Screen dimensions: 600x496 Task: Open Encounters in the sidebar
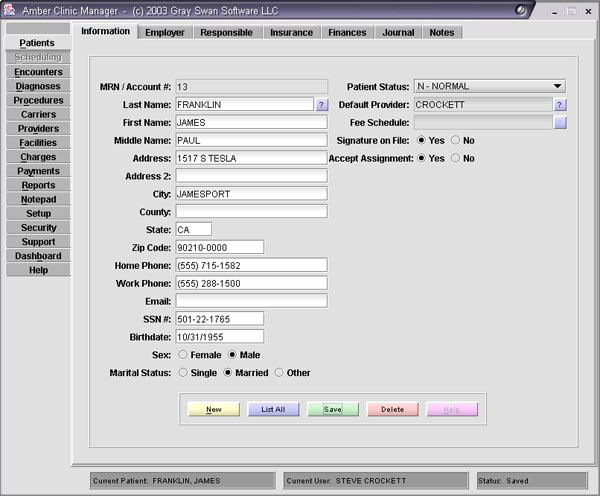[38, 72]
